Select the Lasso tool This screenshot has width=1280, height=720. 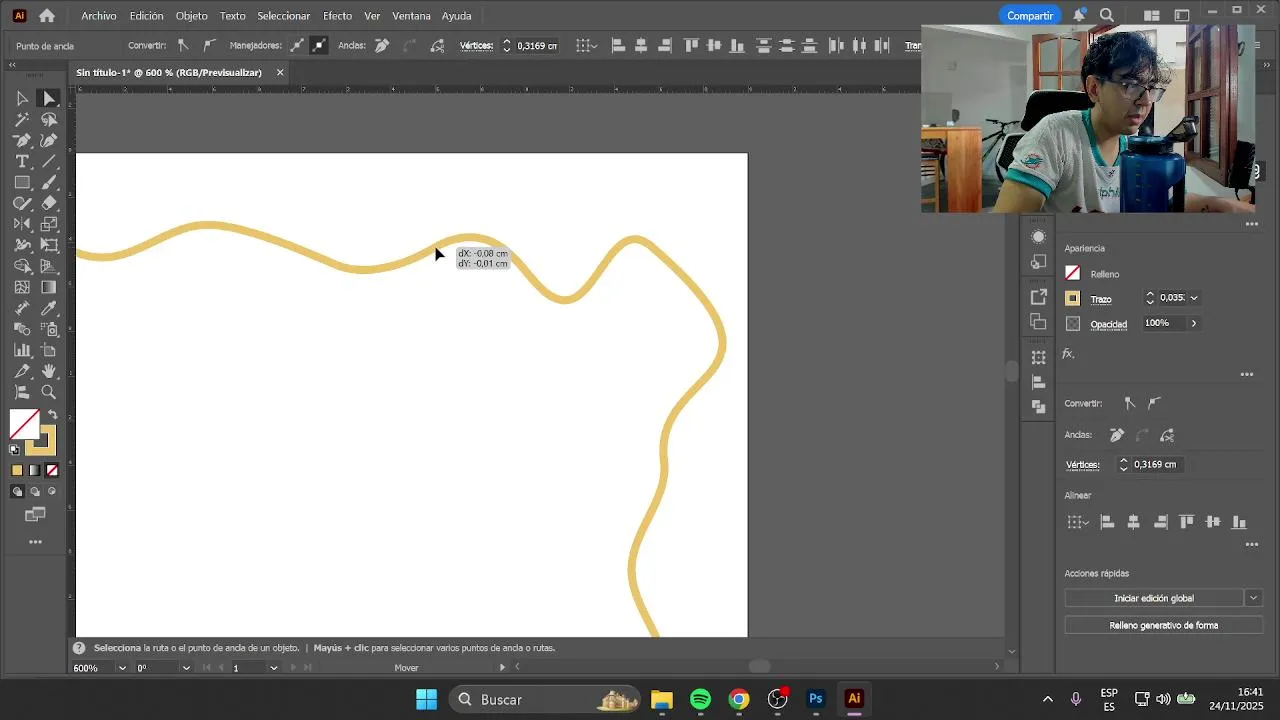(x=48, y=120)
